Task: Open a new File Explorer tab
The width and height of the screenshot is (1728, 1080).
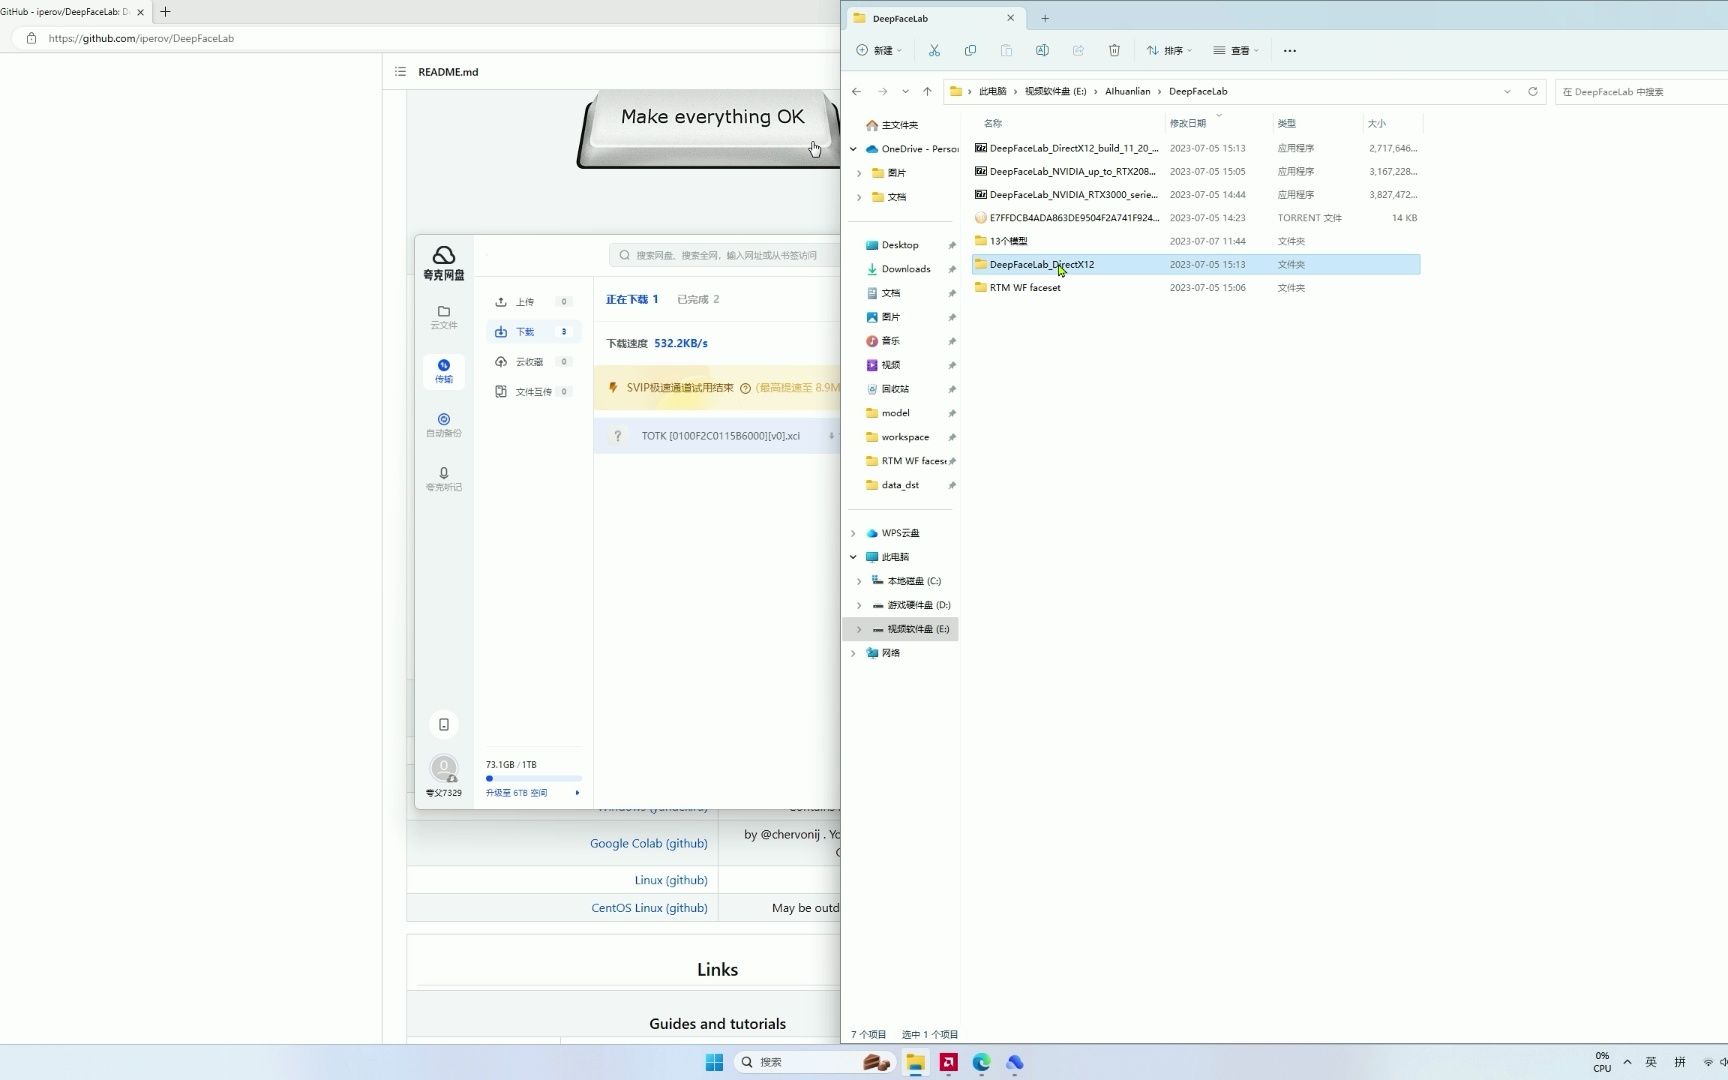Action: point(1045,18)
